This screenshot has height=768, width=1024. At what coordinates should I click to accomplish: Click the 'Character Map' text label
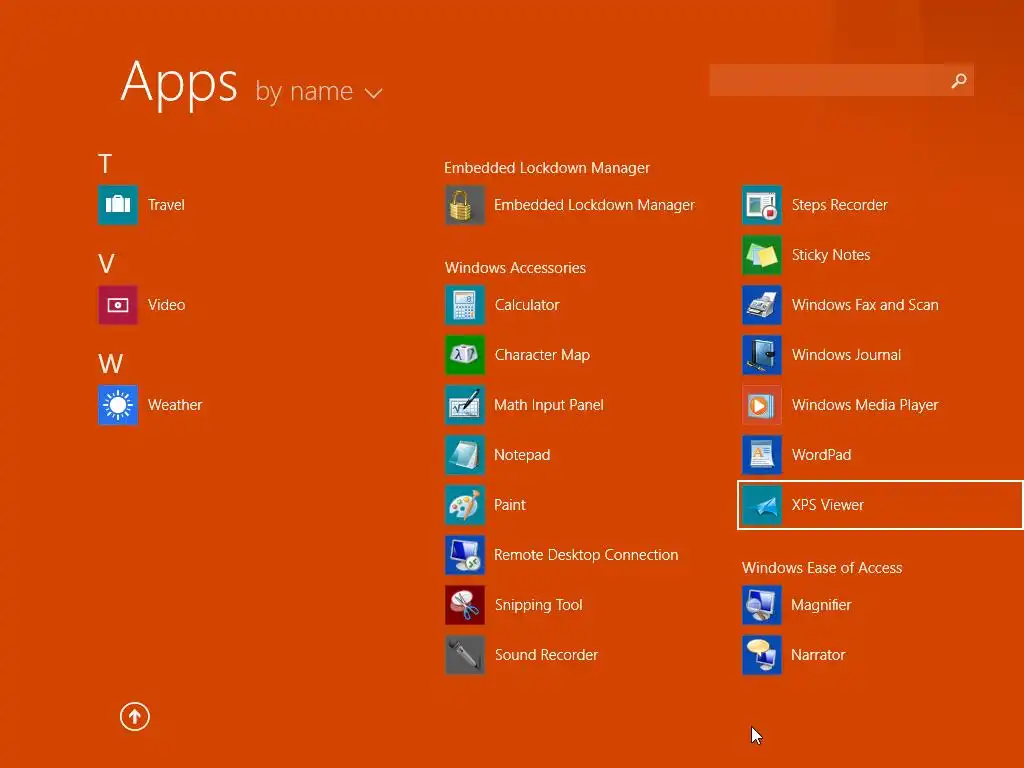(542, 355)
